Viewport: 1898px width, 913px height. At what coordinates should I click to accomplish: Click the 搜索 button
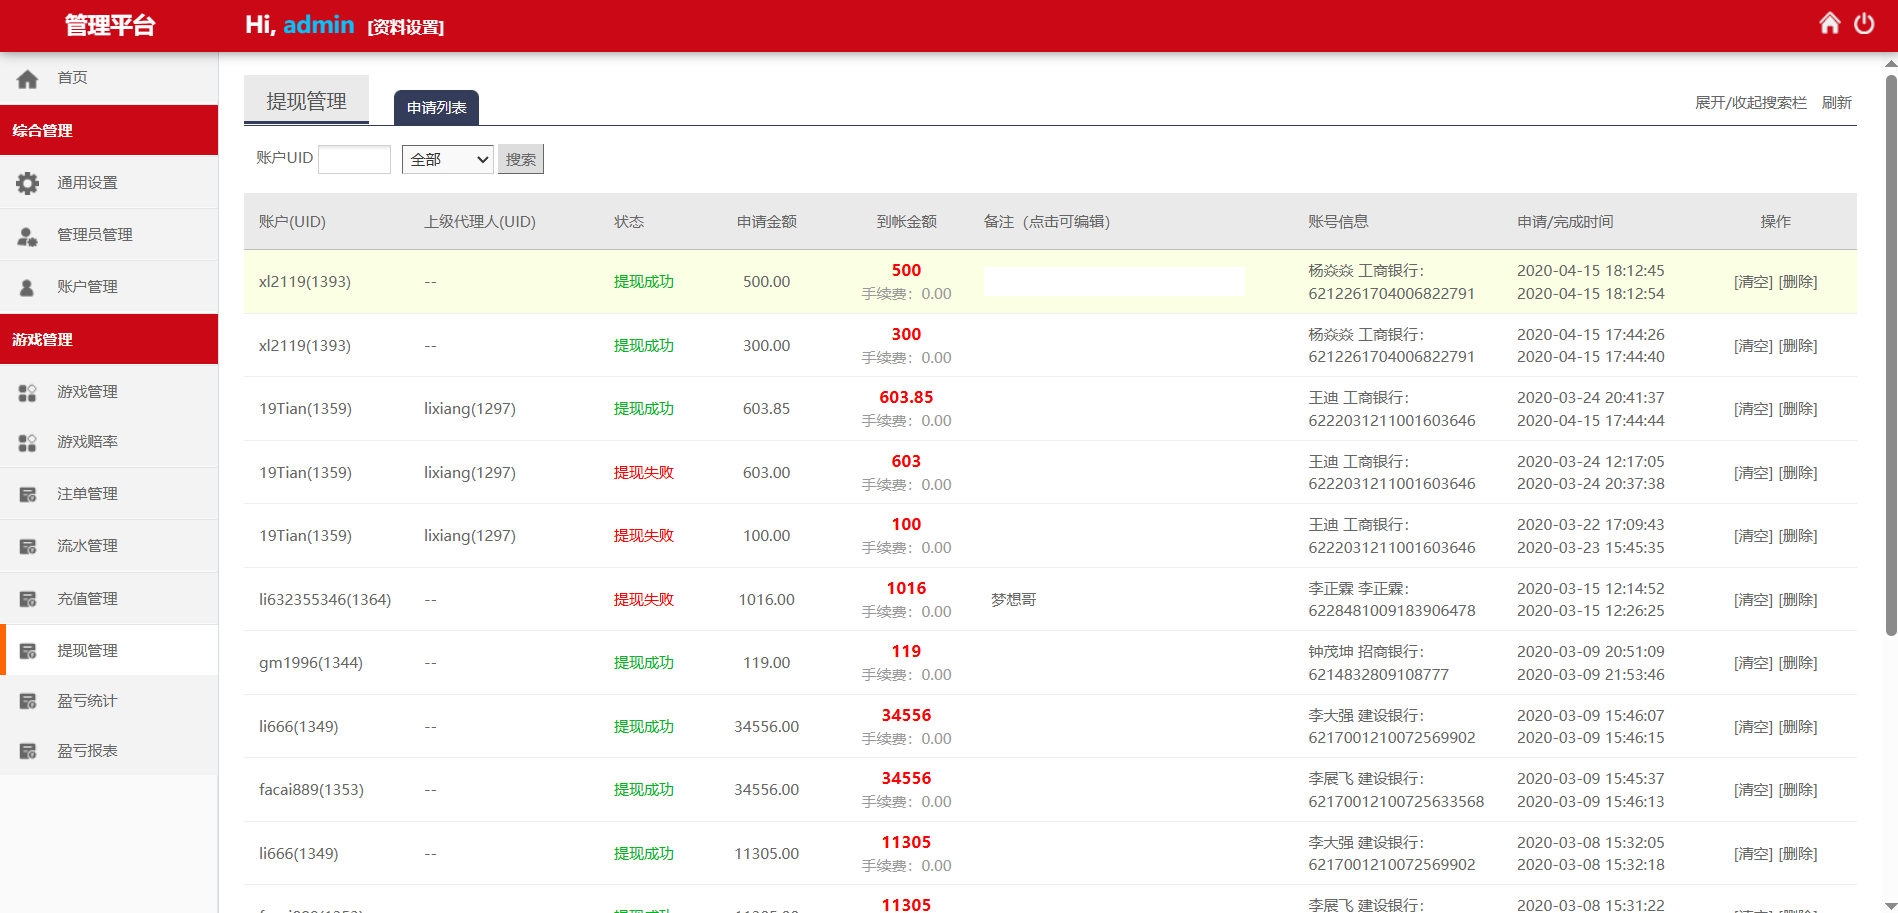(521, 159)
